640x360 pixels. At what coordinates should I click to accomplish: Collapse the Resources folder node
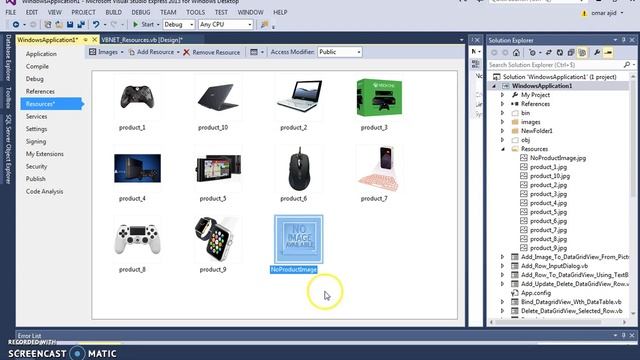coord(502,149)
